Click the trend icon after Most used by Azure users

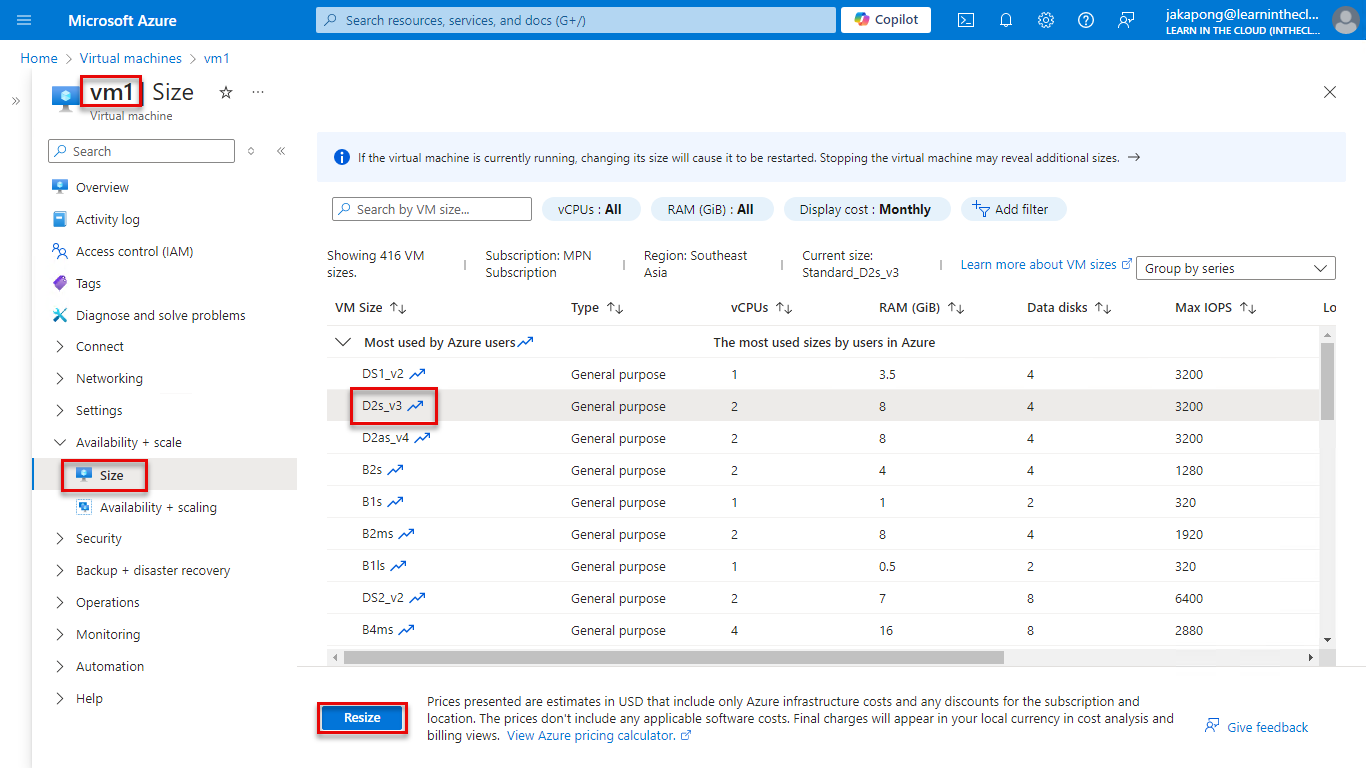525,342
